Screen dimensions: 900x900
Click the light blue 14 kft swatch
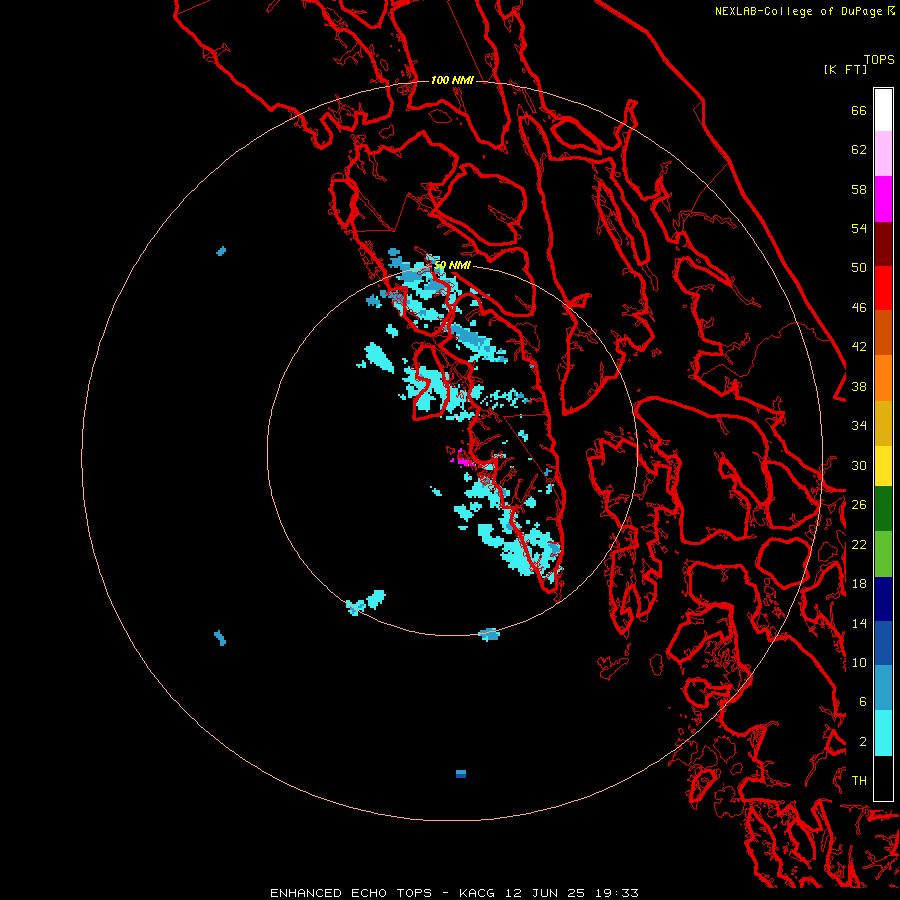(x=883, y=688)
